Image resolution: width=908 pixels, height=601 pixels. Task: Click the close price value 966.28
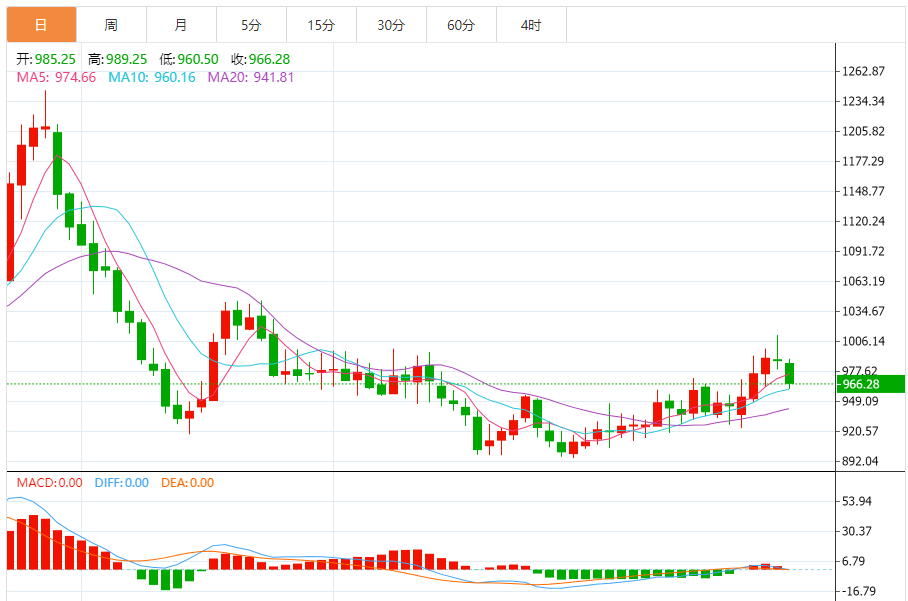pos(269,59)
